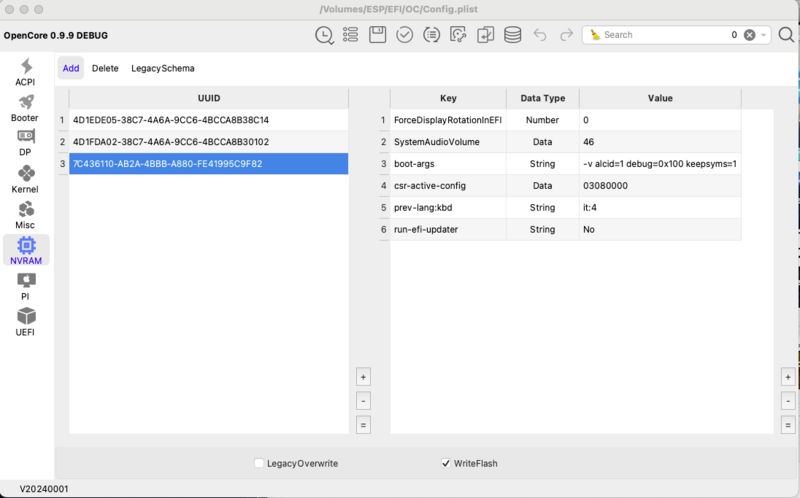Clear the search field with X button

pos(749,35)
